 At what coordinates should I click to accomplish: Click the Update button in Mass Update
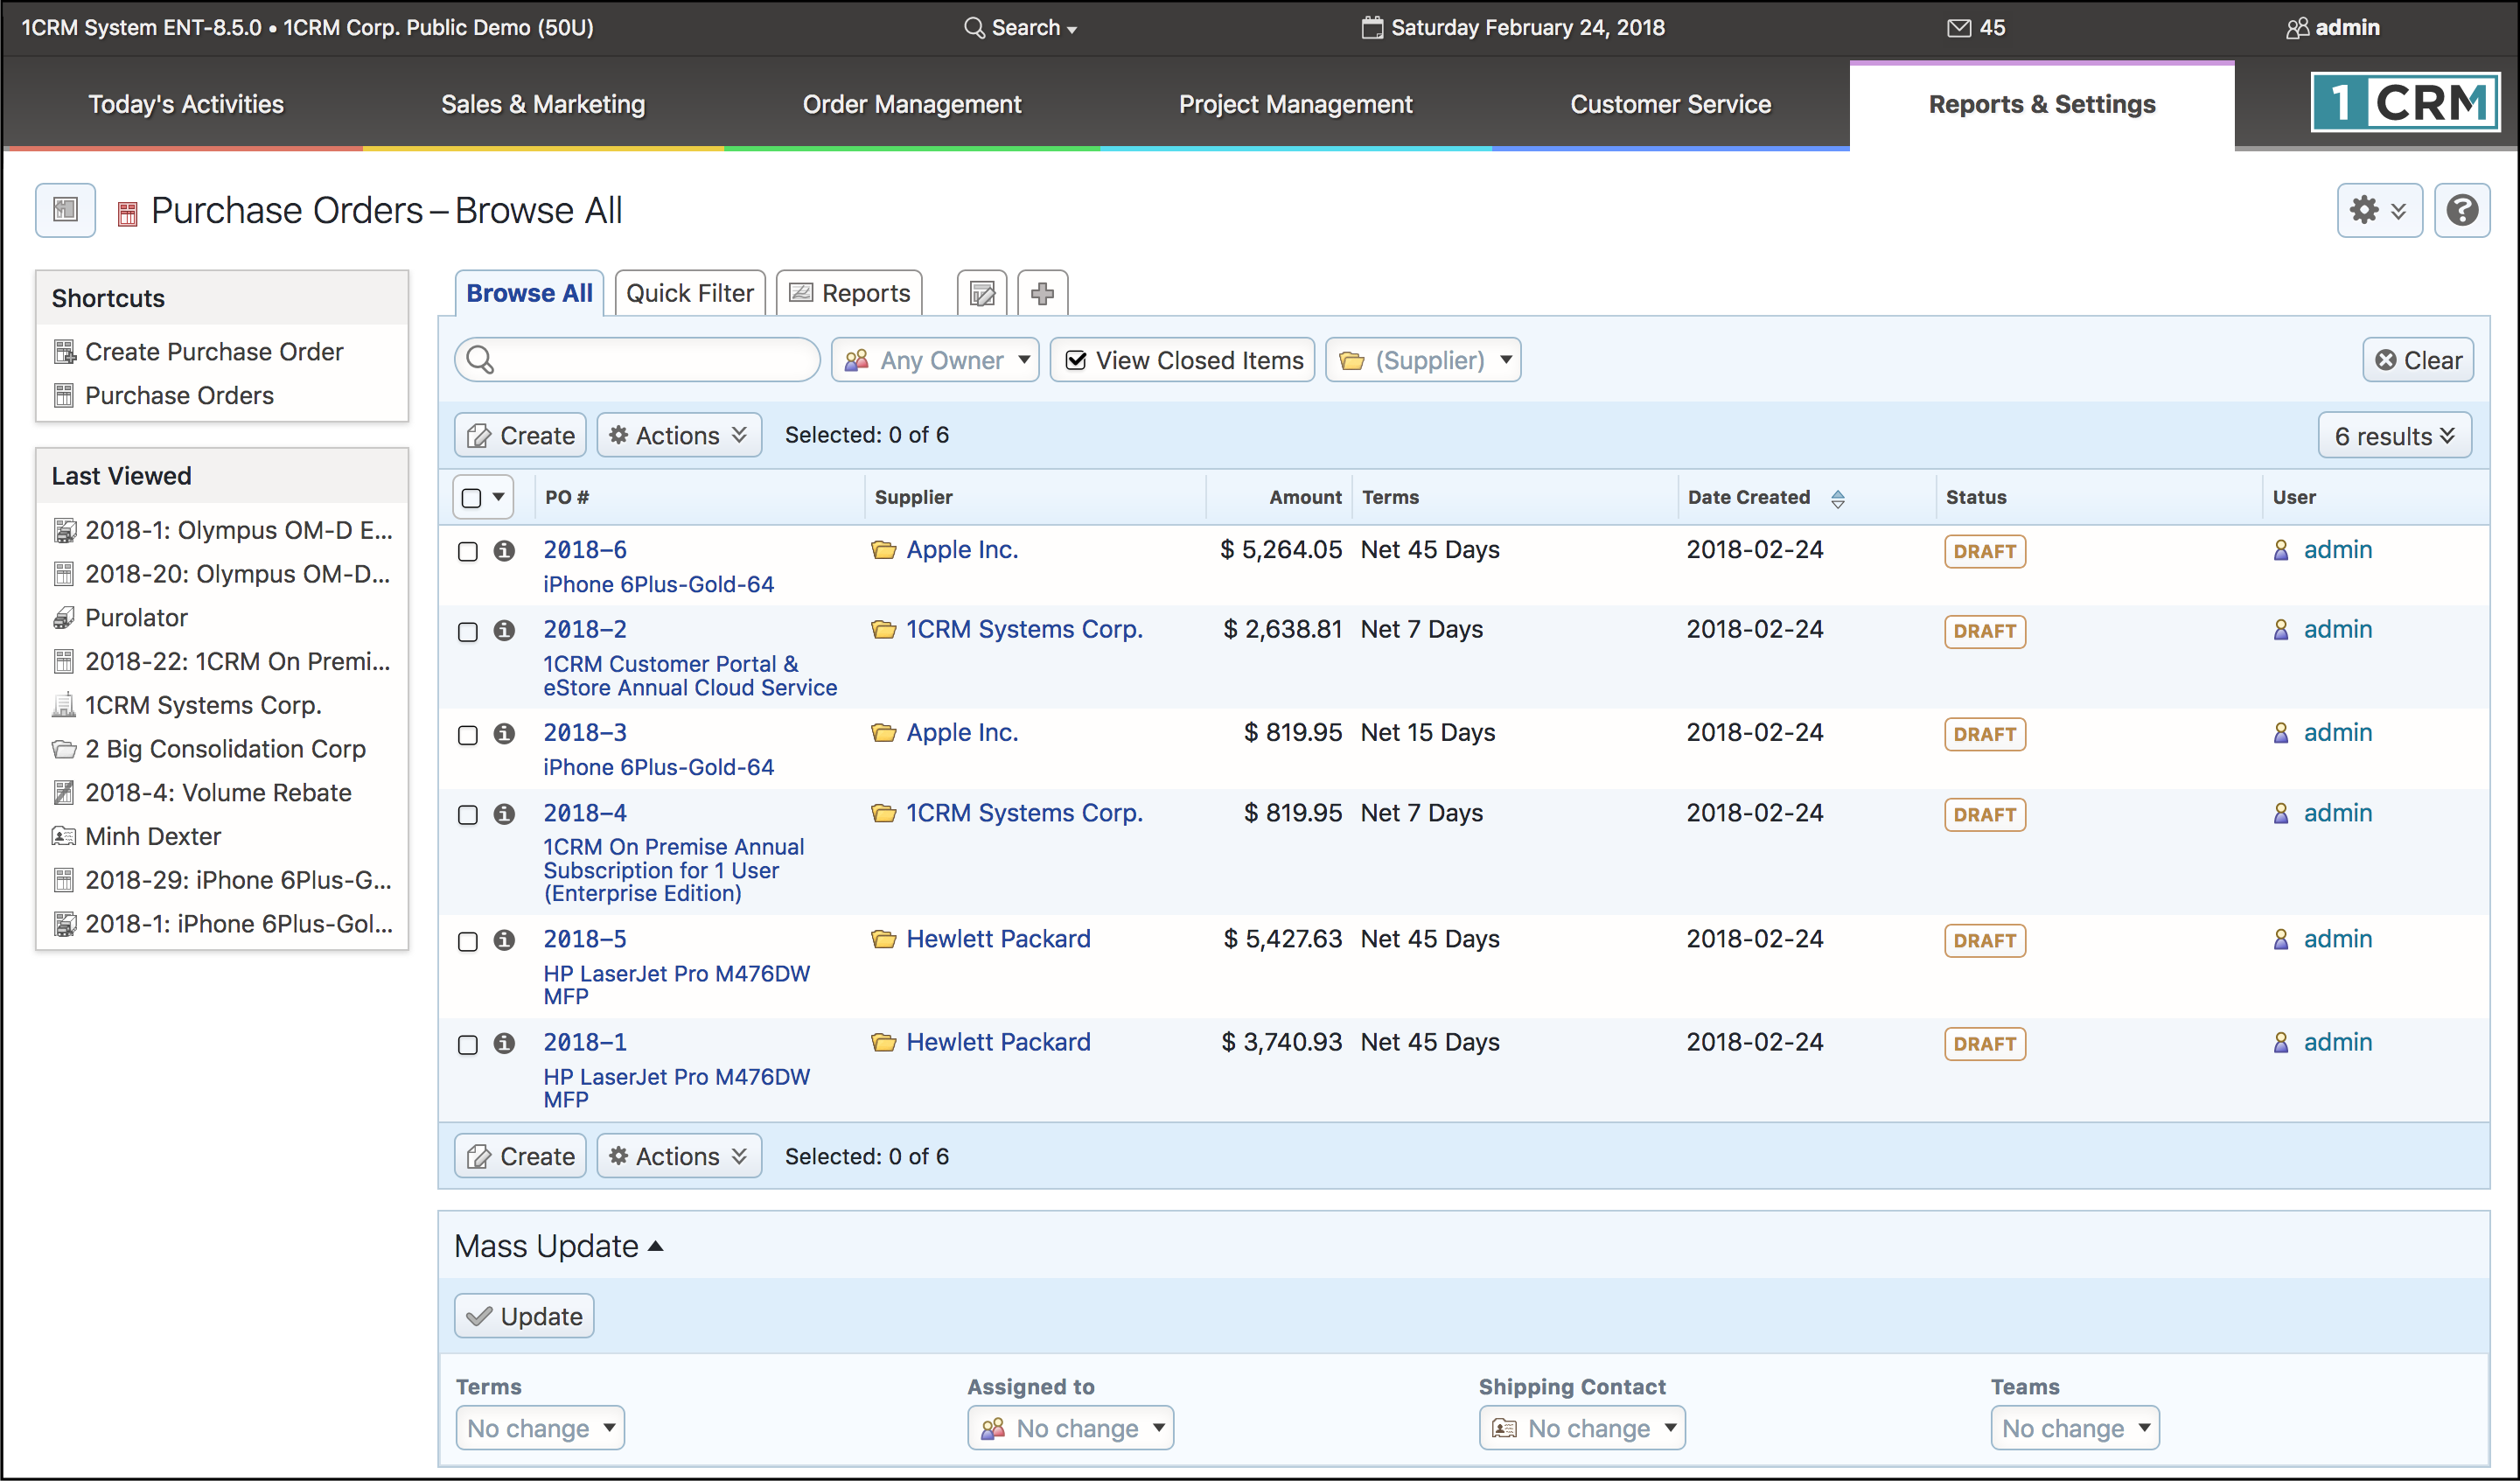pos(524,1316)
